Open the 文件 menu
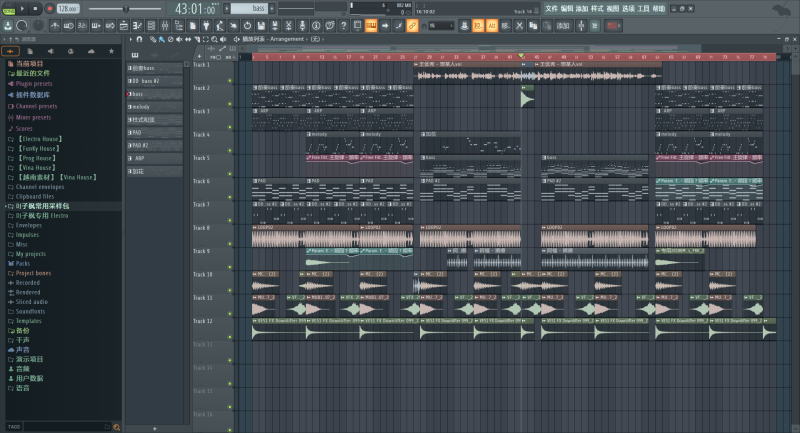Image resolution: width=800 pixels, height=433 pixels. [552, 7]
